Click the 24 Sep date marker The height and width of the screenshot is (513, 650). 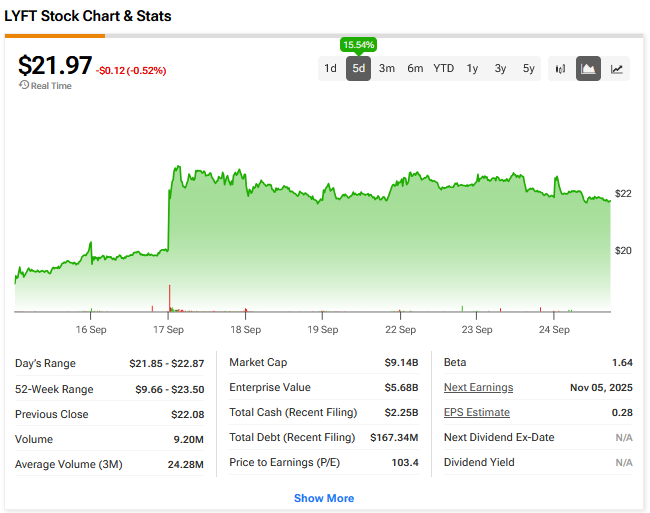pyautogui.click(x=554, y=329)
